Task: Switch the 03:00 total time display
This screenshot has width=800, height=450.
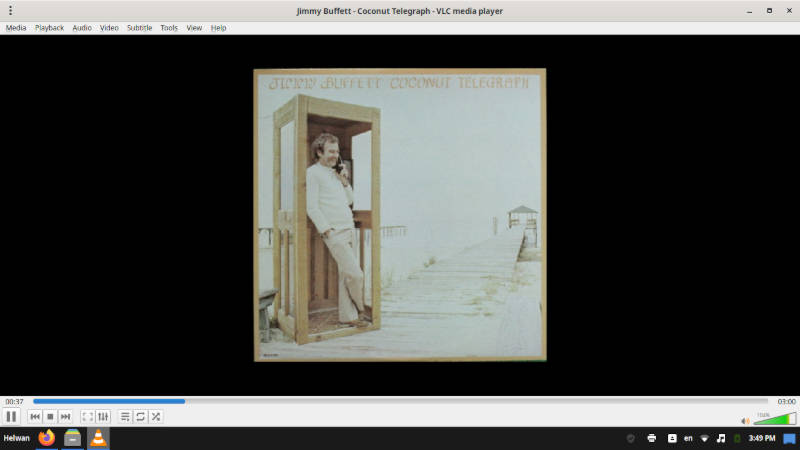Action: pyautogui.click(x=786, y=401)
